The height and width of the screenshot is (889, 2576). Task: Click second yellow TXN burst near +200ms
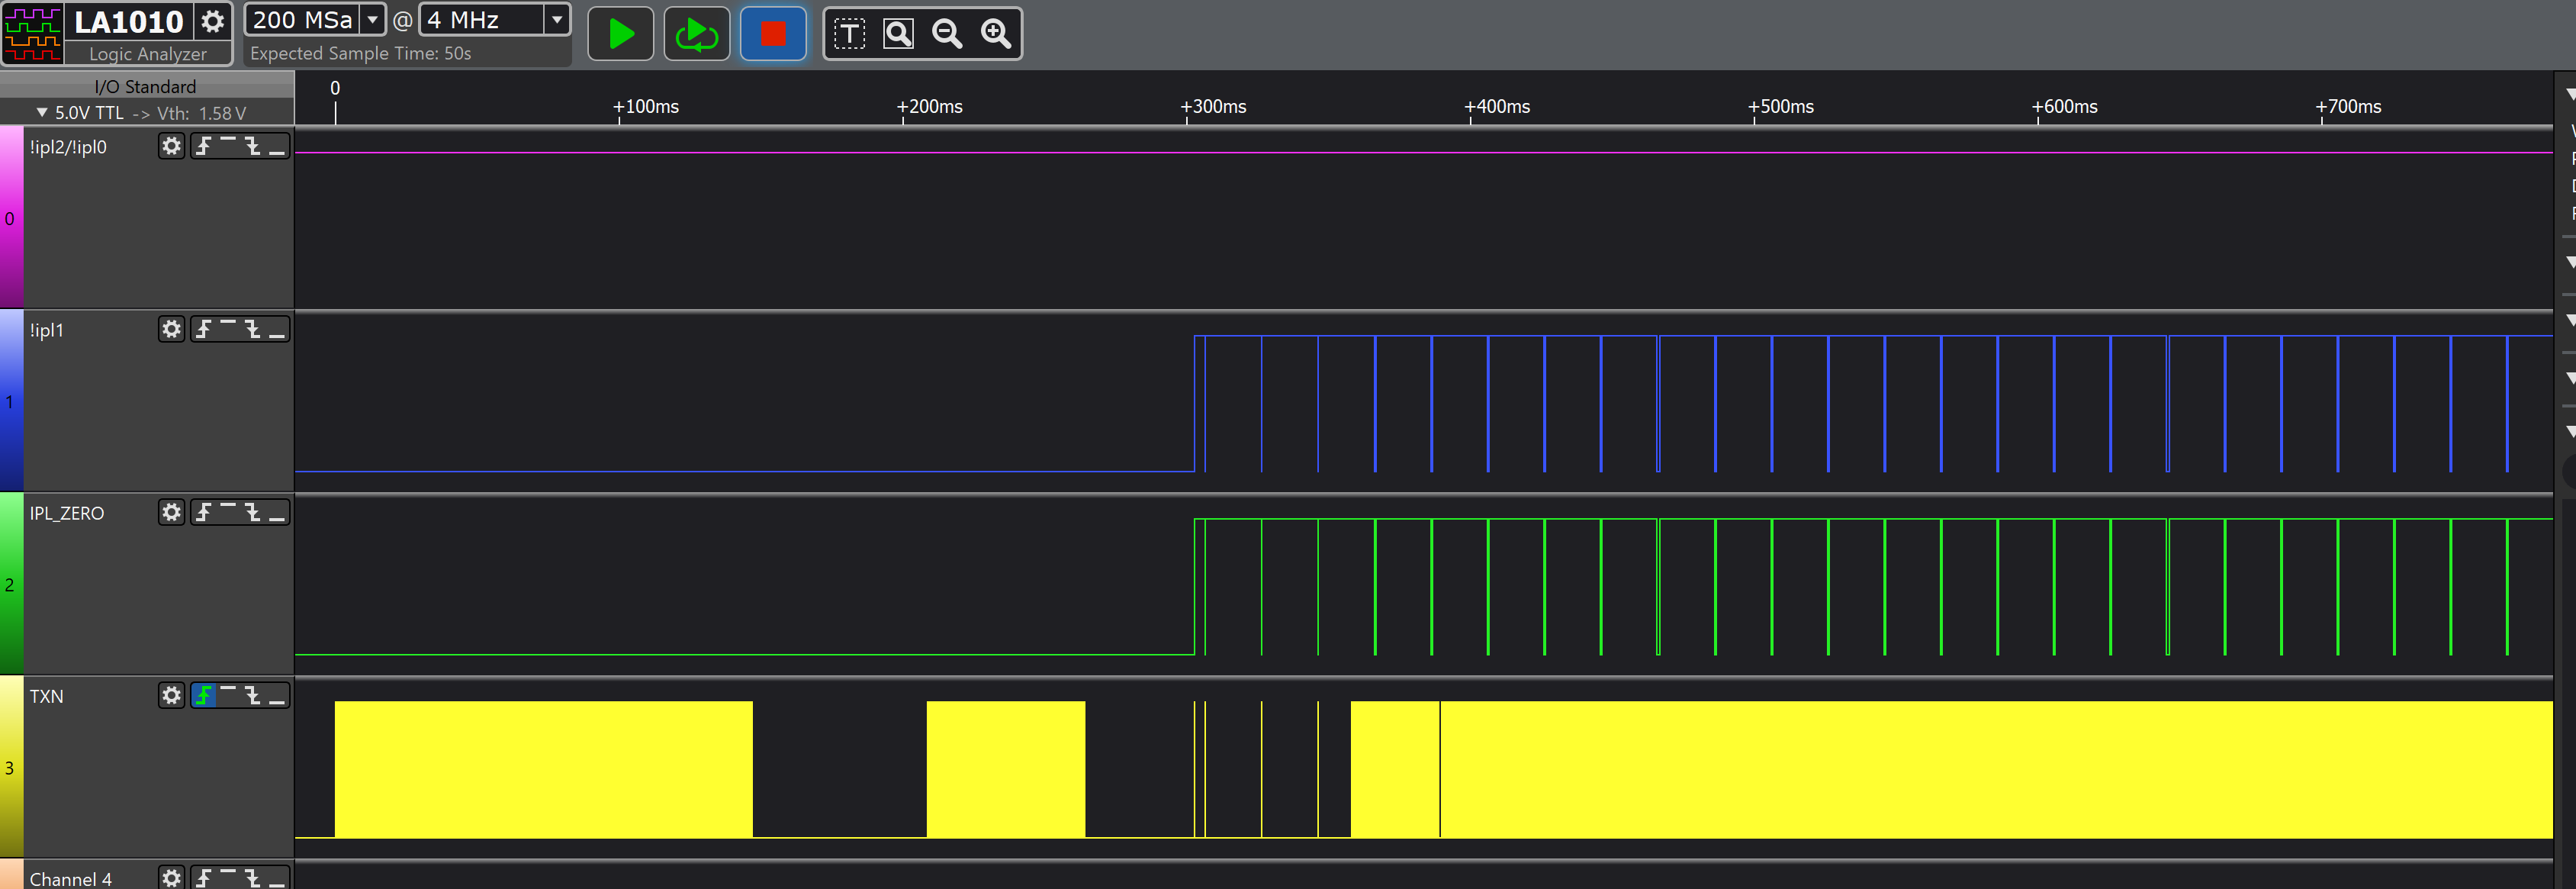click(1005, 769)
